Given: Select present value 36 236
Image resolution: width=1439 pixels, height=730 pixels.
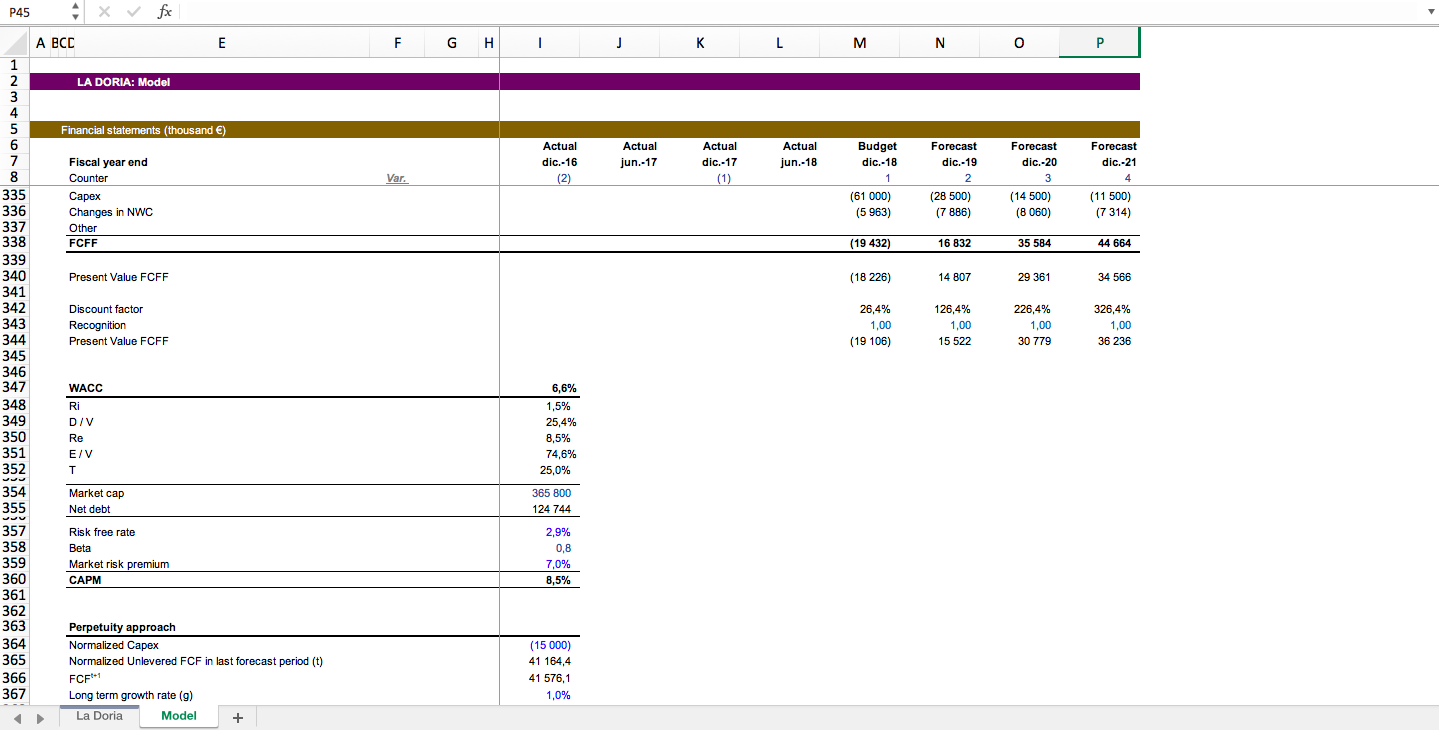Looking at the screenshot, I should click(x=1114, y=341).
